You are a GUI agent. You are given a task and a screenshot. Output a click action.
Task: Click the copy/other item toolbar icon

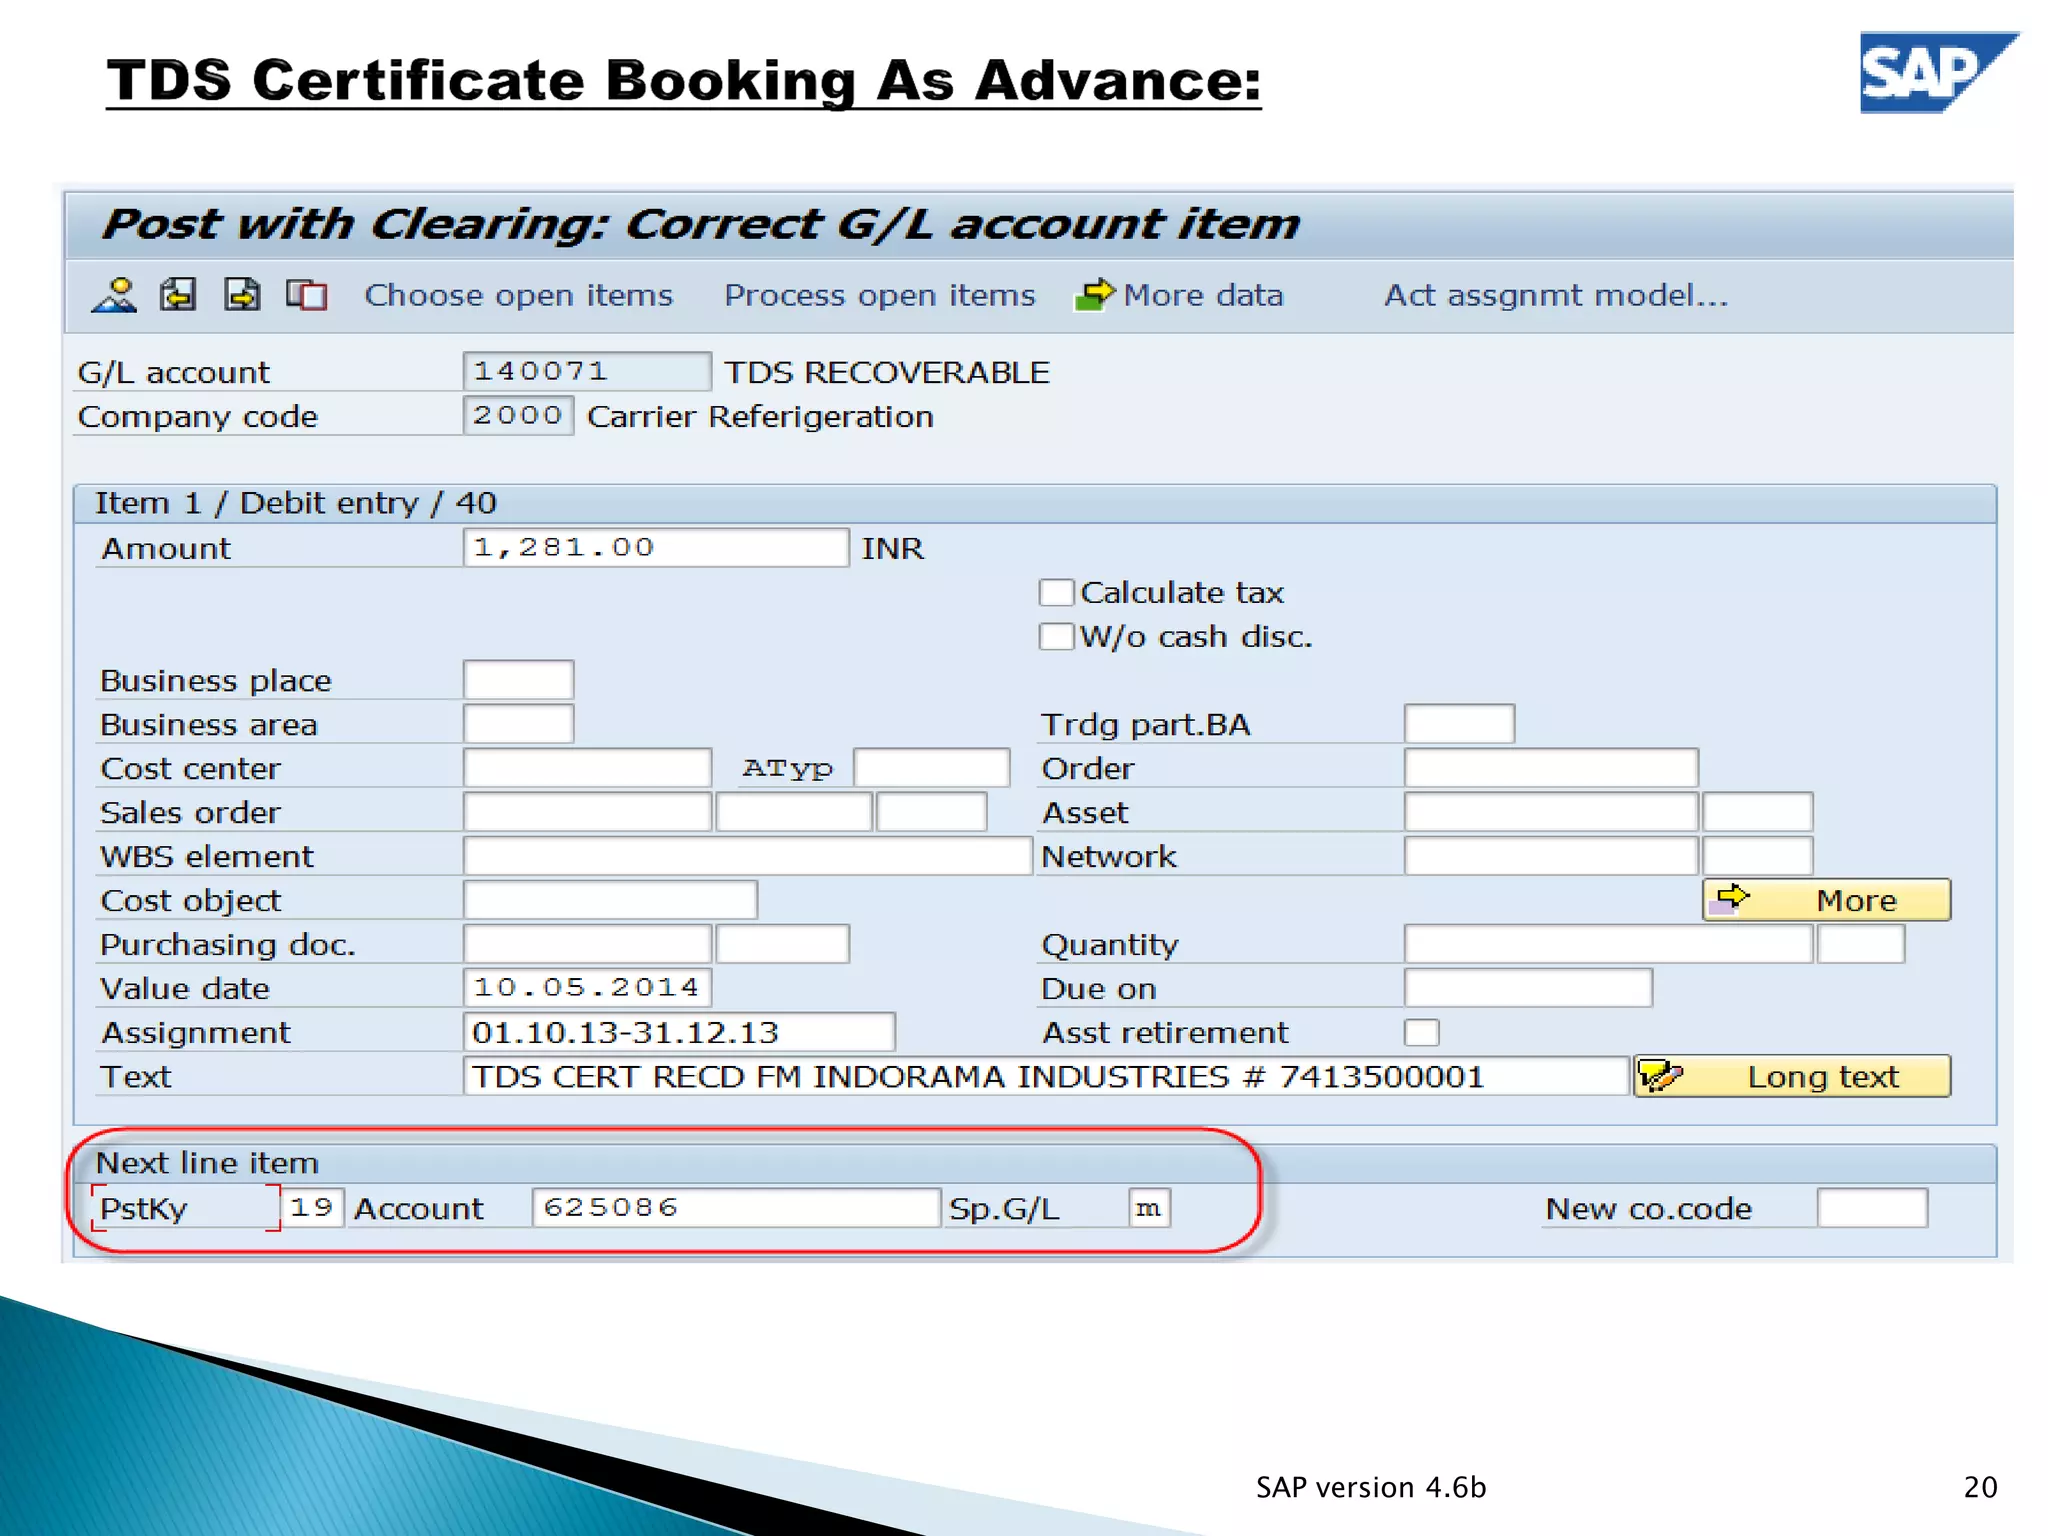pyautogui.click(x=306, y=295)
